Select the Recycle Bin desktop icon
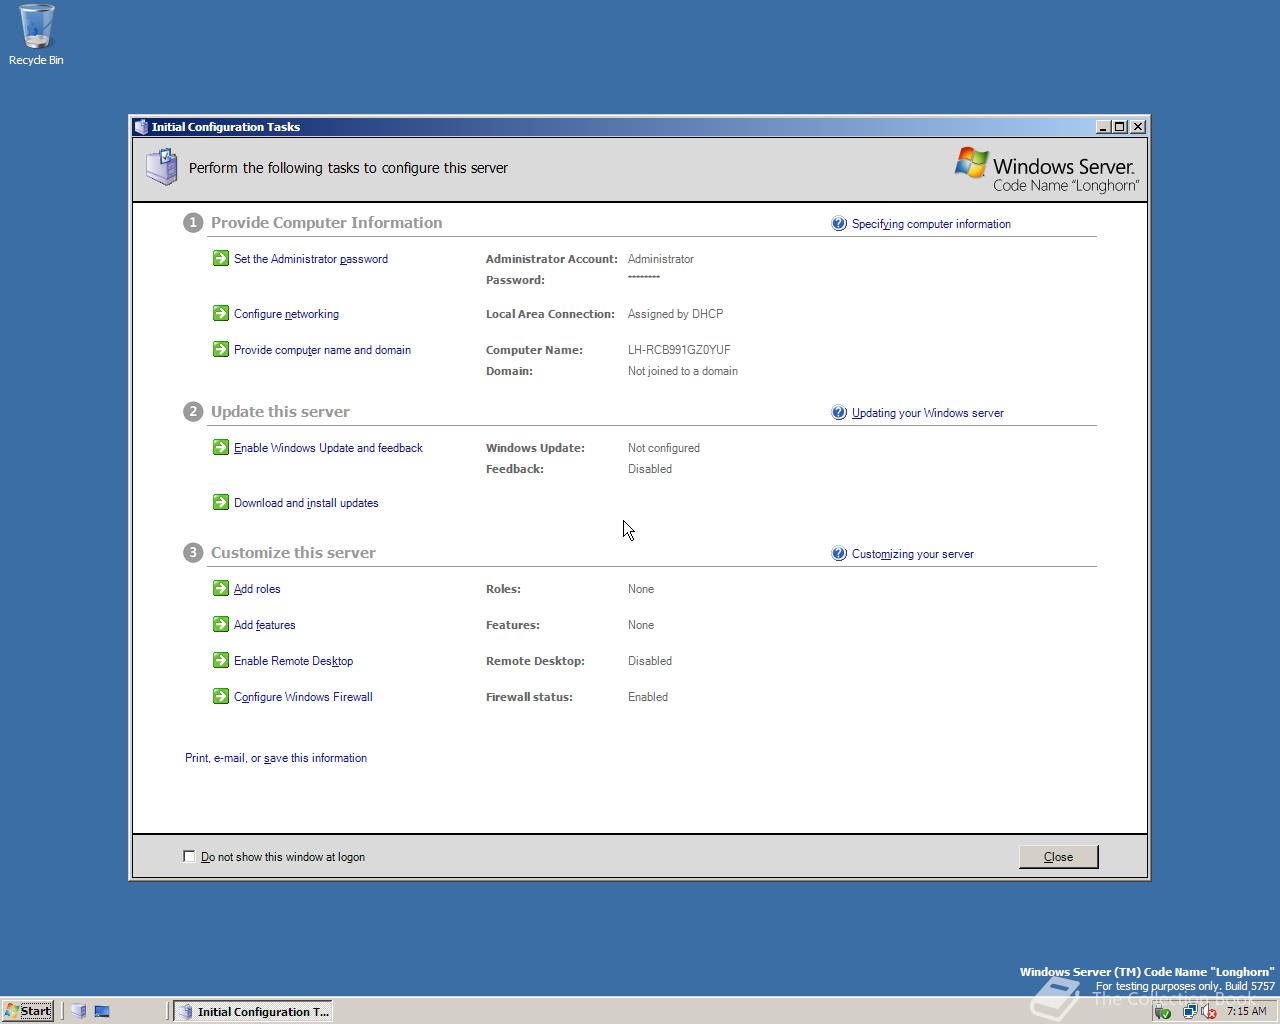 pyautogui.click(x=36, y=35)
